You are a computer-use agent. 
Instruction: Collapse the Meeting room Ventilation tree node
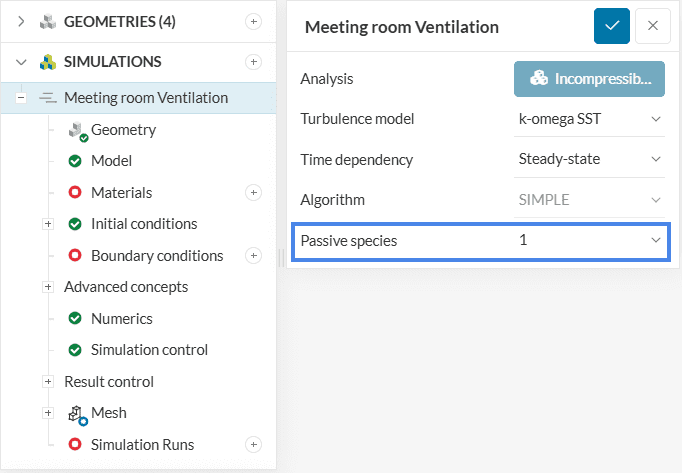(20, 98)
